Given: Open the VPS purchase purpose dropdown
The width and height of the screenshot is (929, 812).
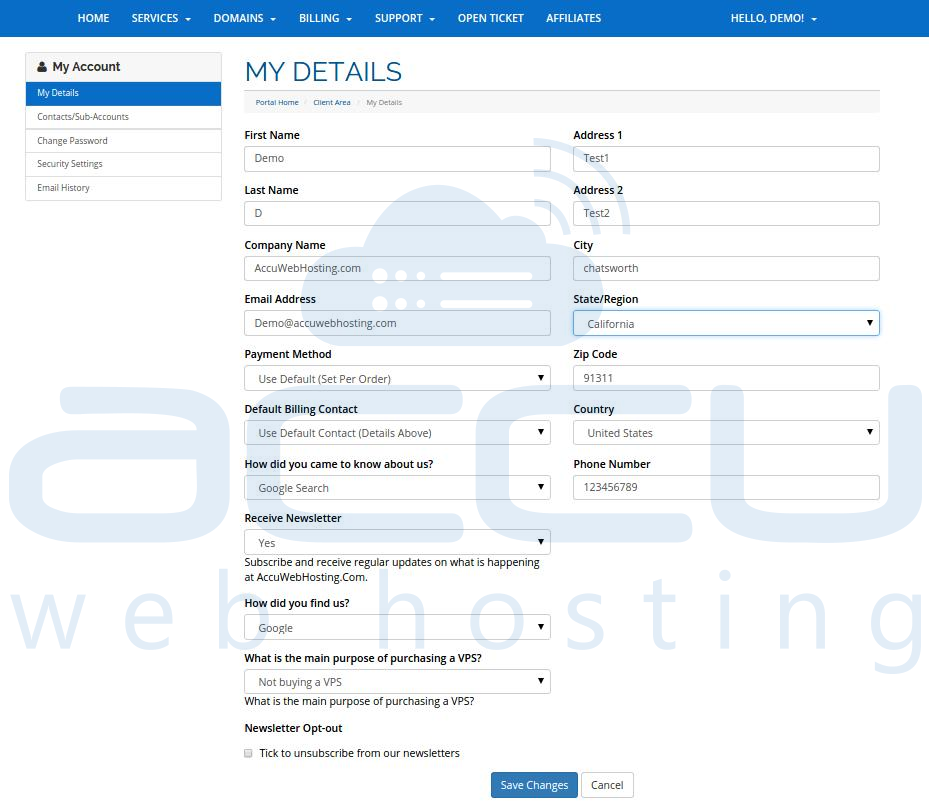Looking at the screenshot, I should (397, 682).
